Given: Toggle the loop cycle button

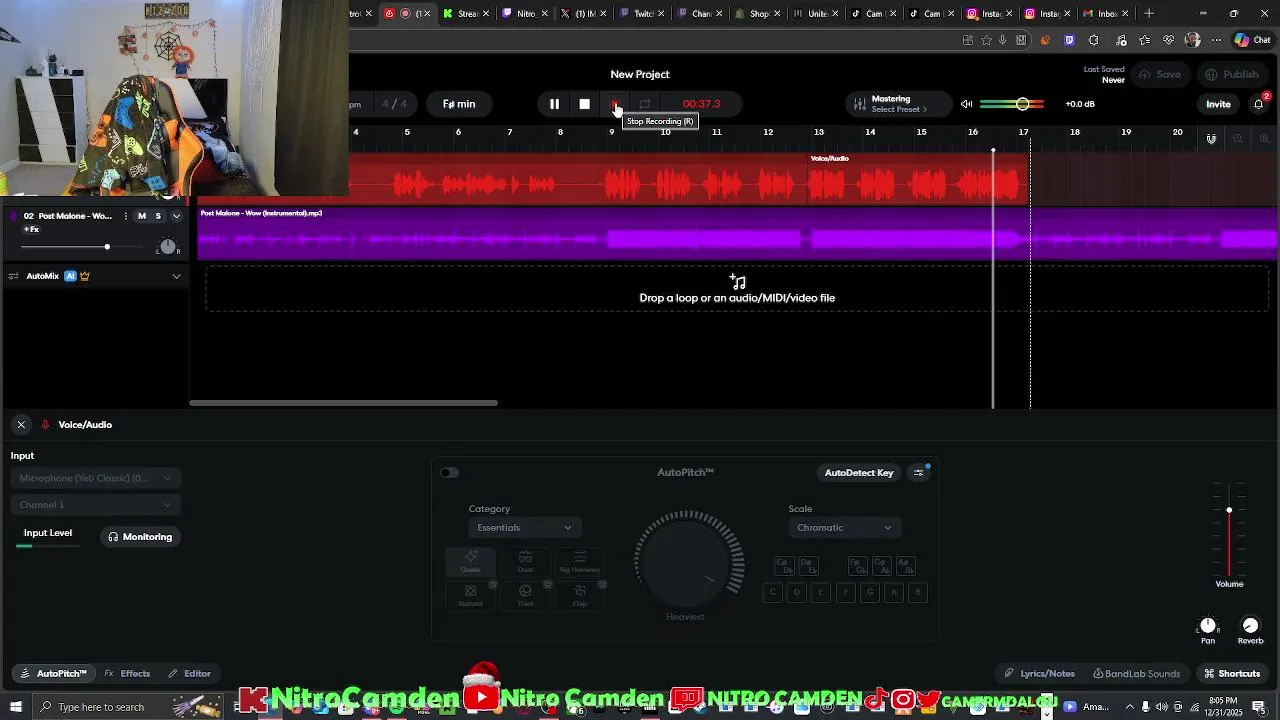Looking at the screenshot, I should 645,104.
